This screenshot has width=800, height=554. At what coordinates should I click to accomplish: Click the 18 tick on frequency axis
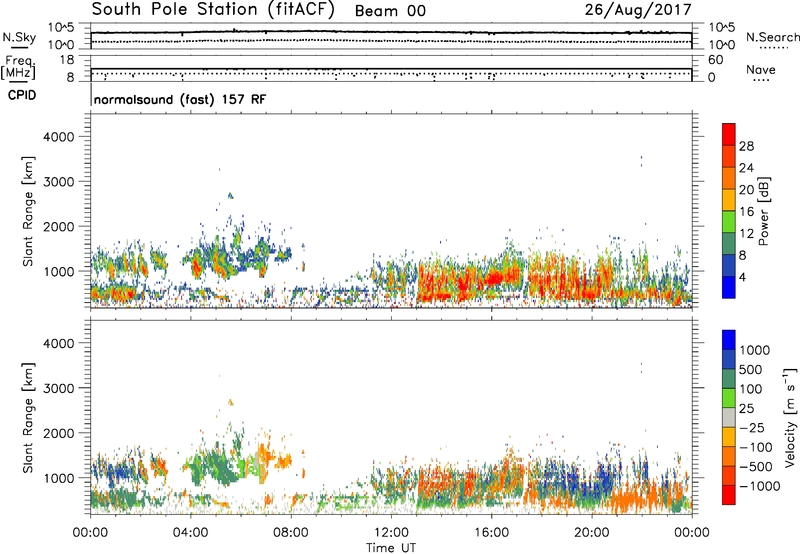67,60
